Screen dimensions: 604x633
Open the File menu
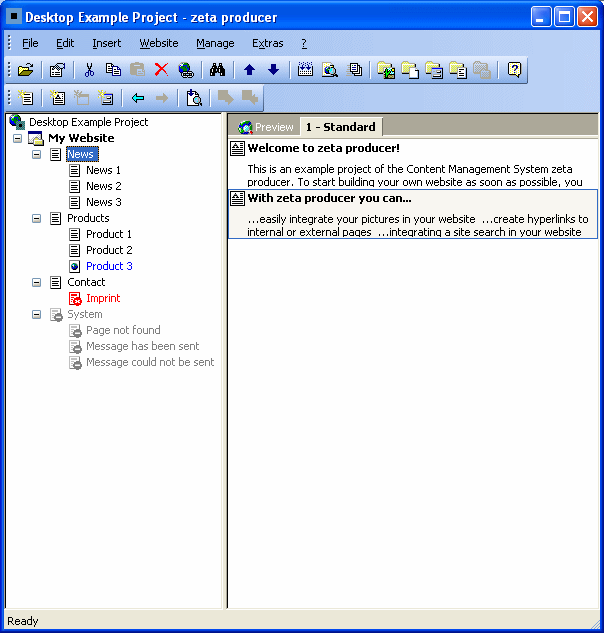coord(30,43)
